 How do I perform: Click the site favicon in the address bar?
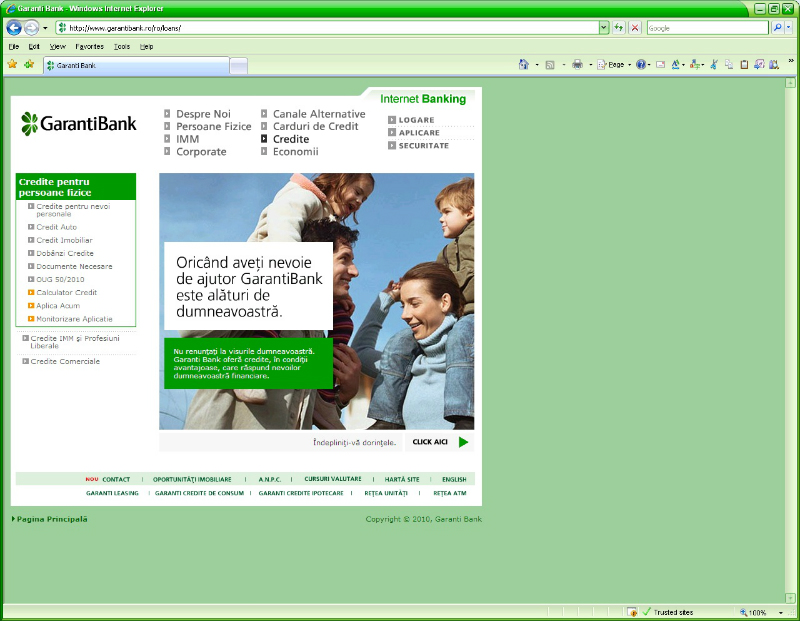pyautogui.click(x=62, y=28)
